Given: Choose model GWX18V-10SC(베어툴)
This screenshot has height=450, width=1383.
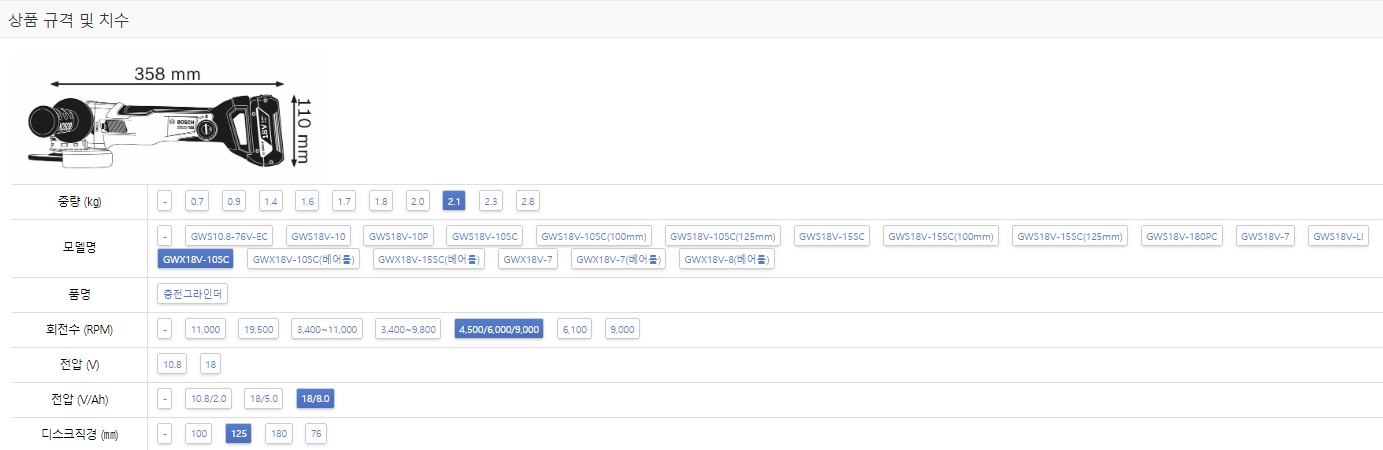Looking at the screenshot, I should pyautogui.click(x=304, y=259).
